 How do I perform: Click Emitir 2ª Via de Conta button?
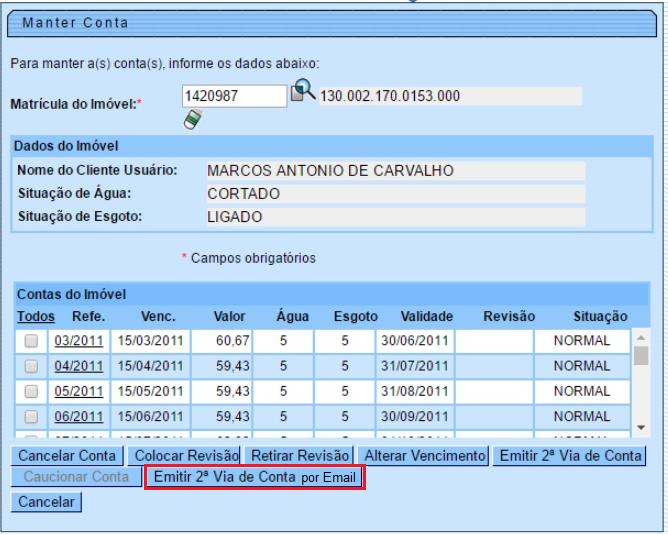coord(570,456)
